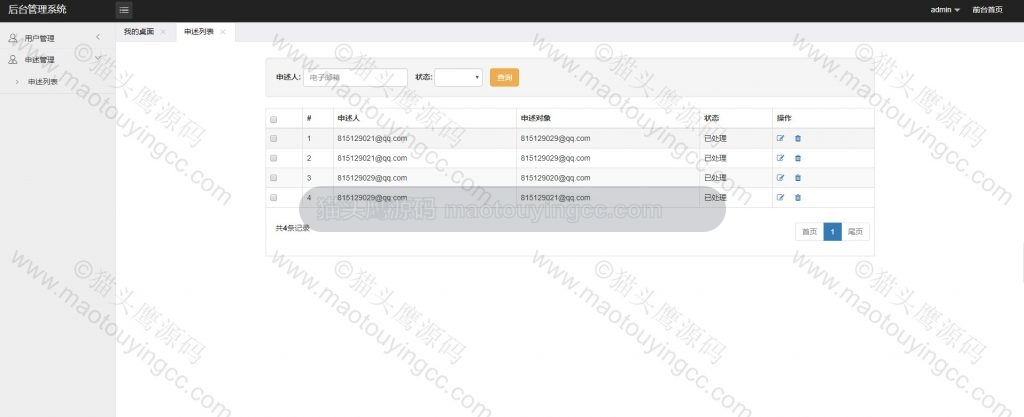
Task: Go to 尾页 last page
Action: click(x=856, y=232)
